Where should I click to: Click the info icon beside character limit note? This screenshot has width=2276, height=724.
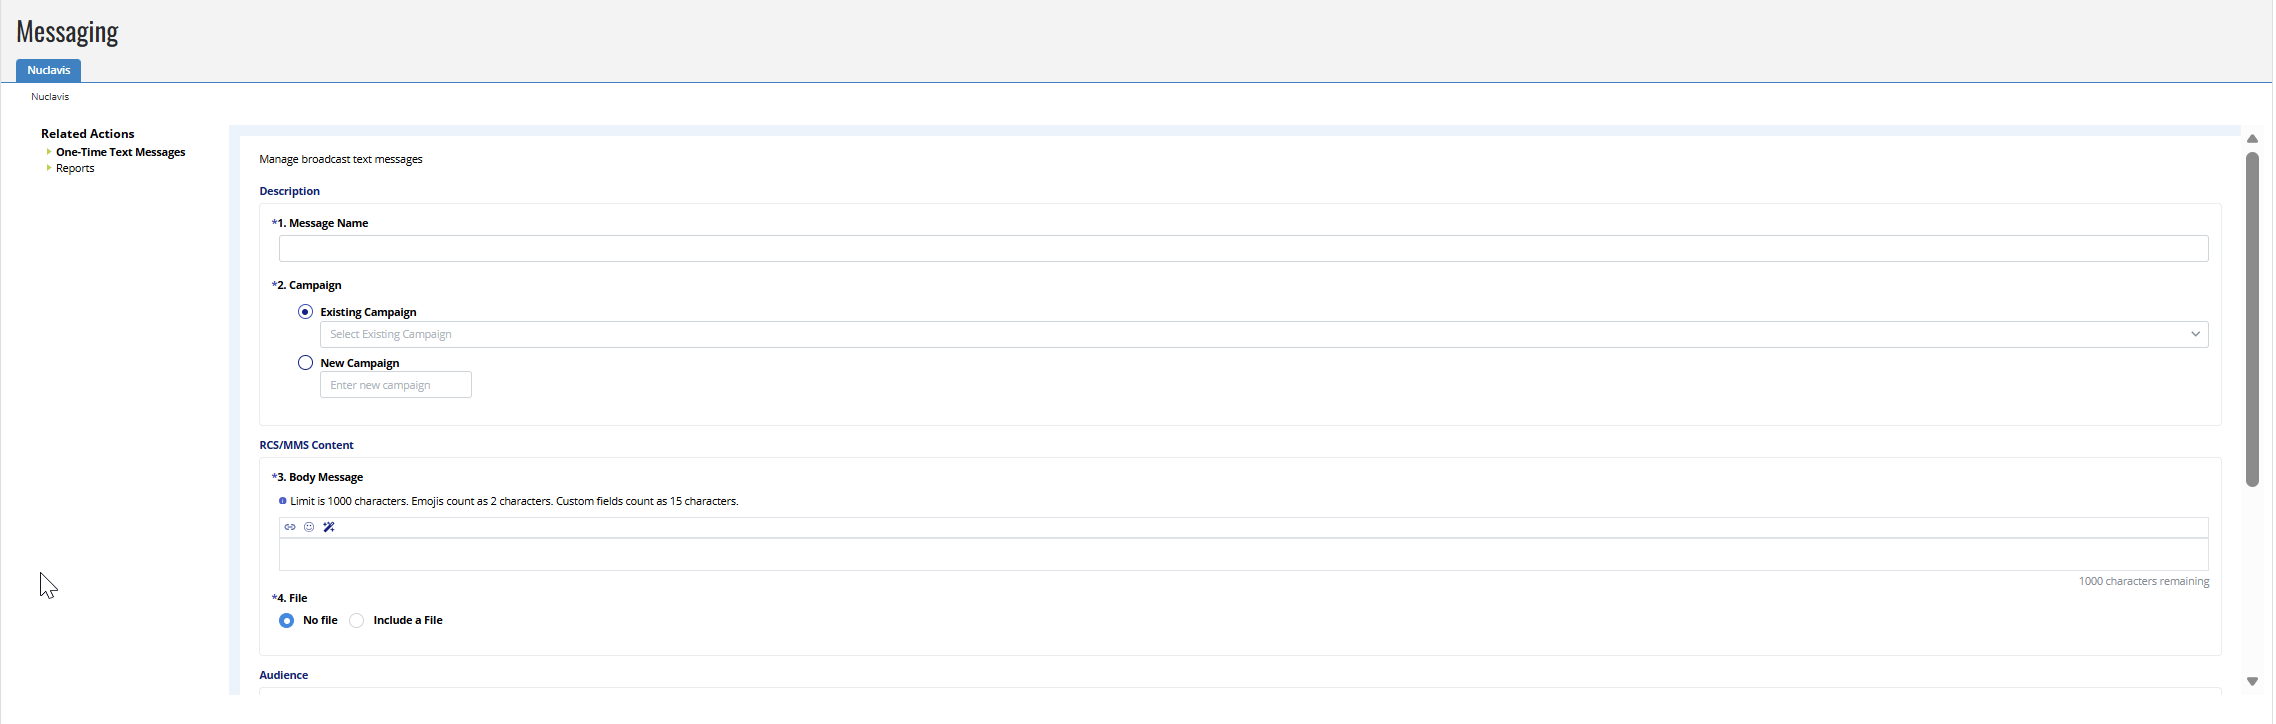283,501
